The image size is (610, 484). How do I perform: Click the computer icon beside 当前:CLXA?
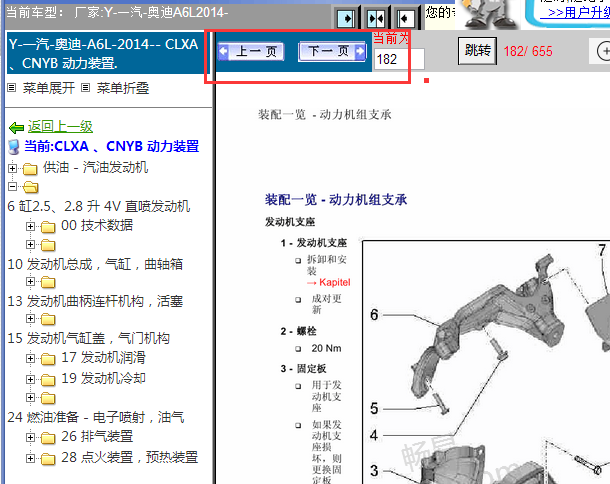(14, 147)
